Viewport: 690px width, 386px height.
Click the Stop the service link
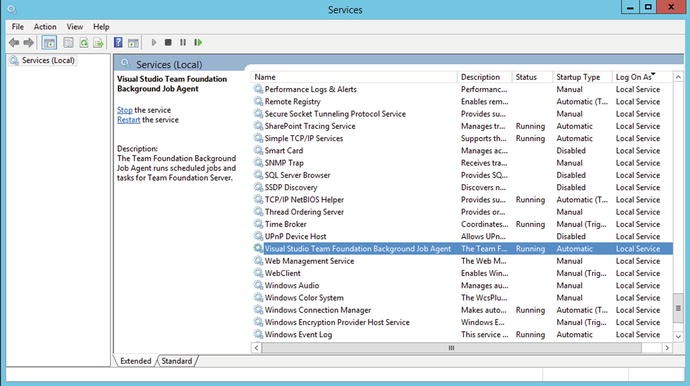[125, 110]
